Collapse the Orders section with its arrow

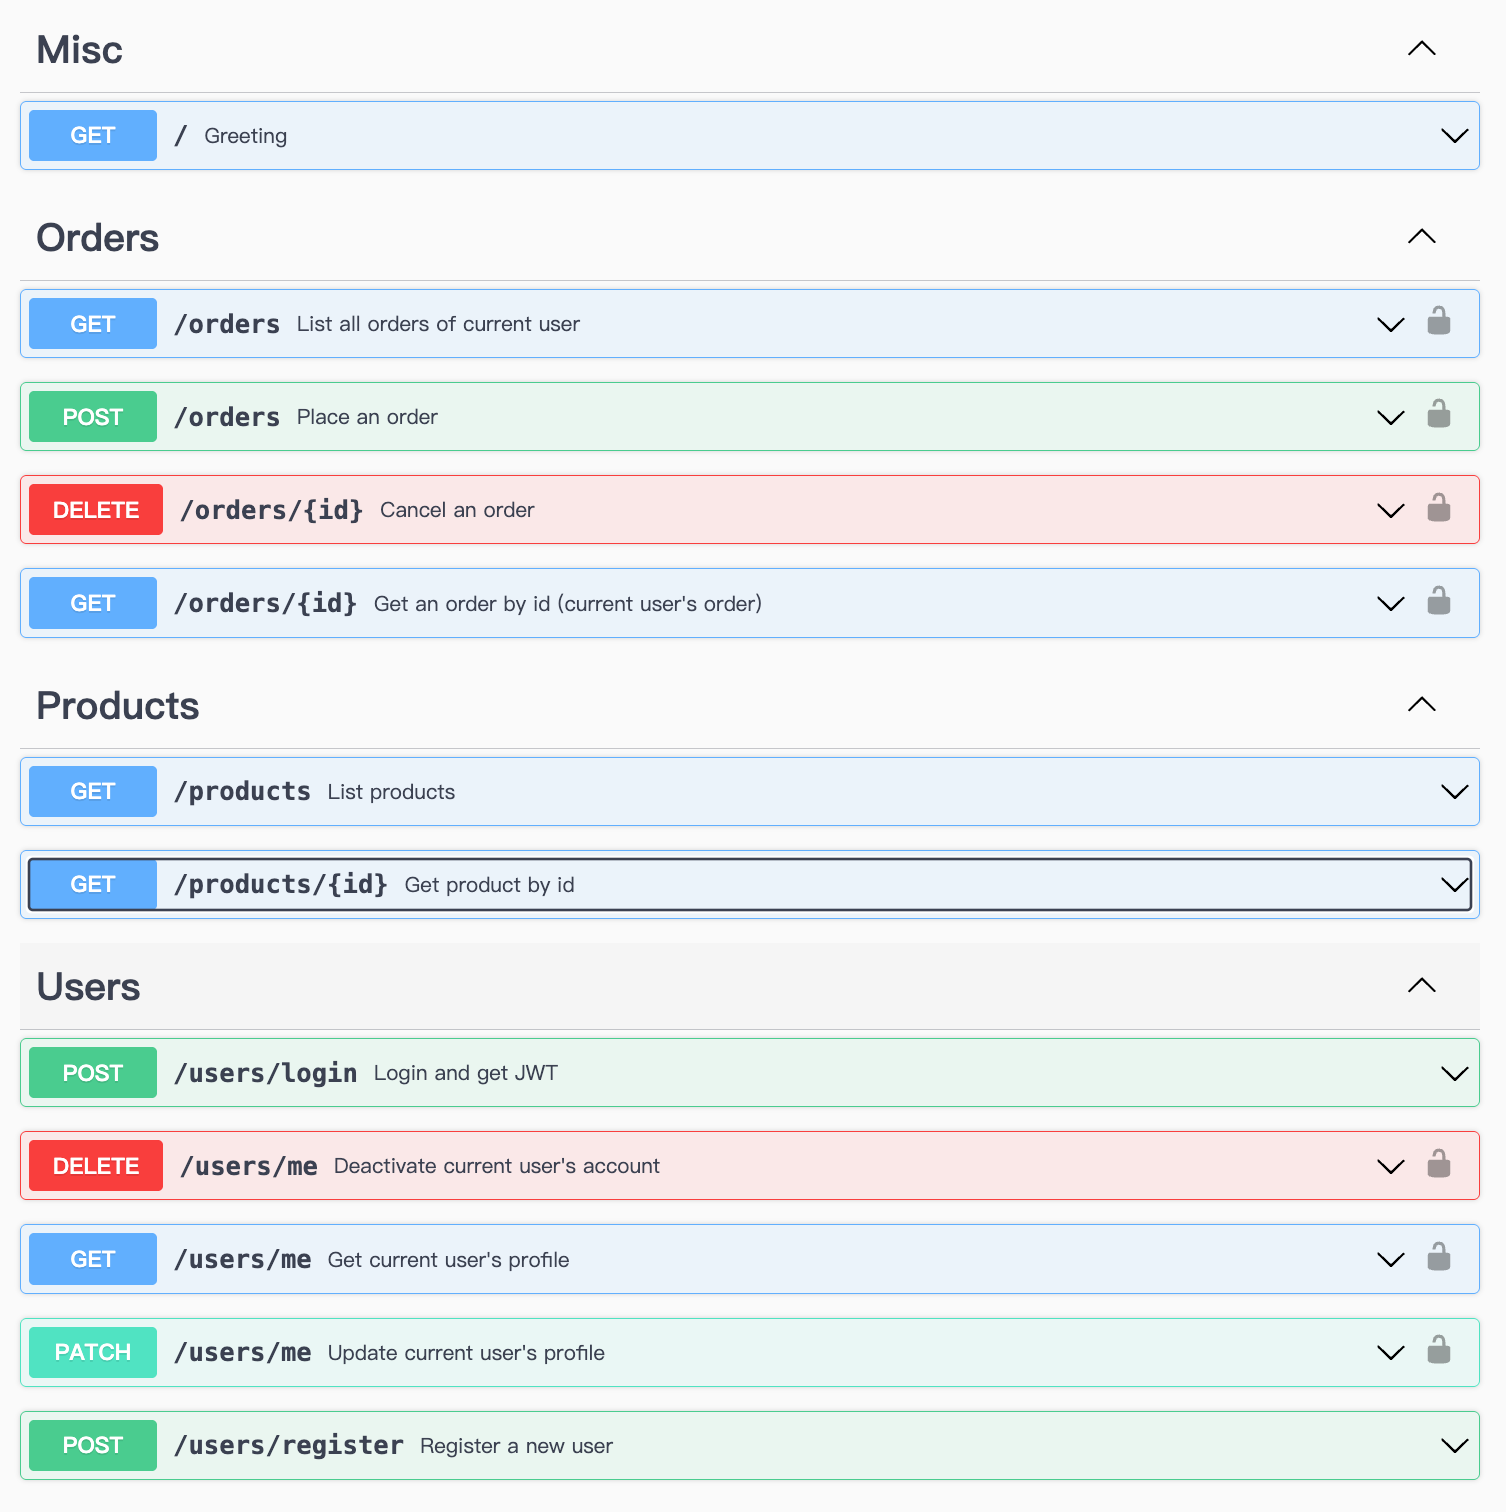pos(1421,237)
